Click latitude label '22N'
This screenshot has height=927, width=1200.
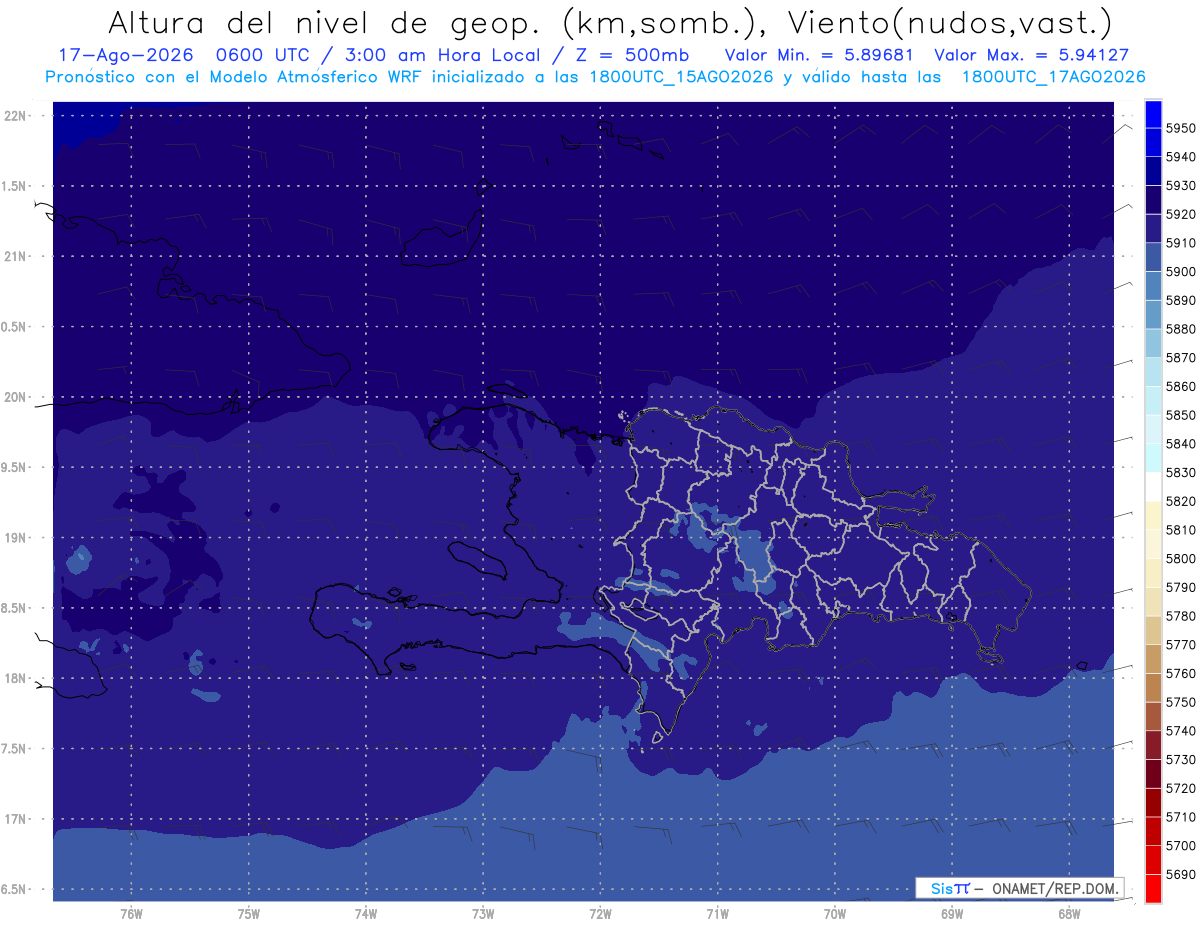click(x=15, y=116)
